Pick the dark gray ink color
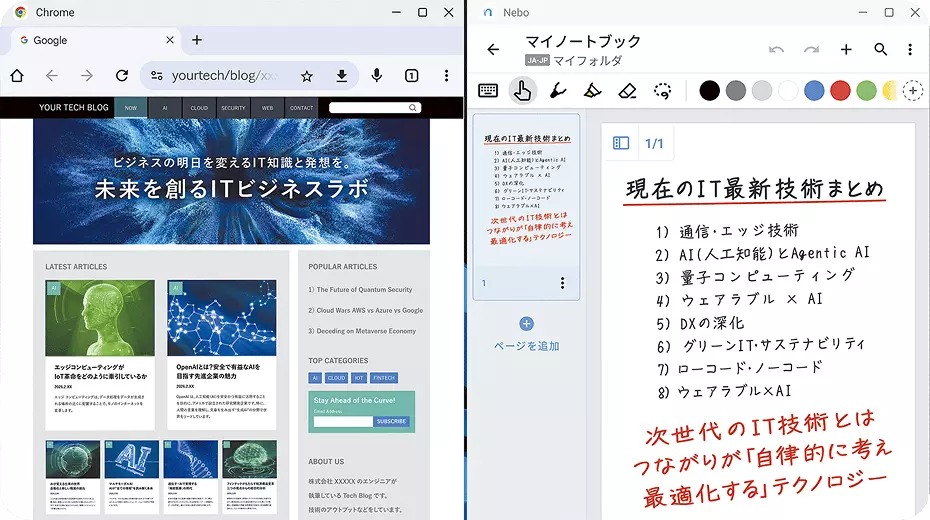 click(735, 91)
